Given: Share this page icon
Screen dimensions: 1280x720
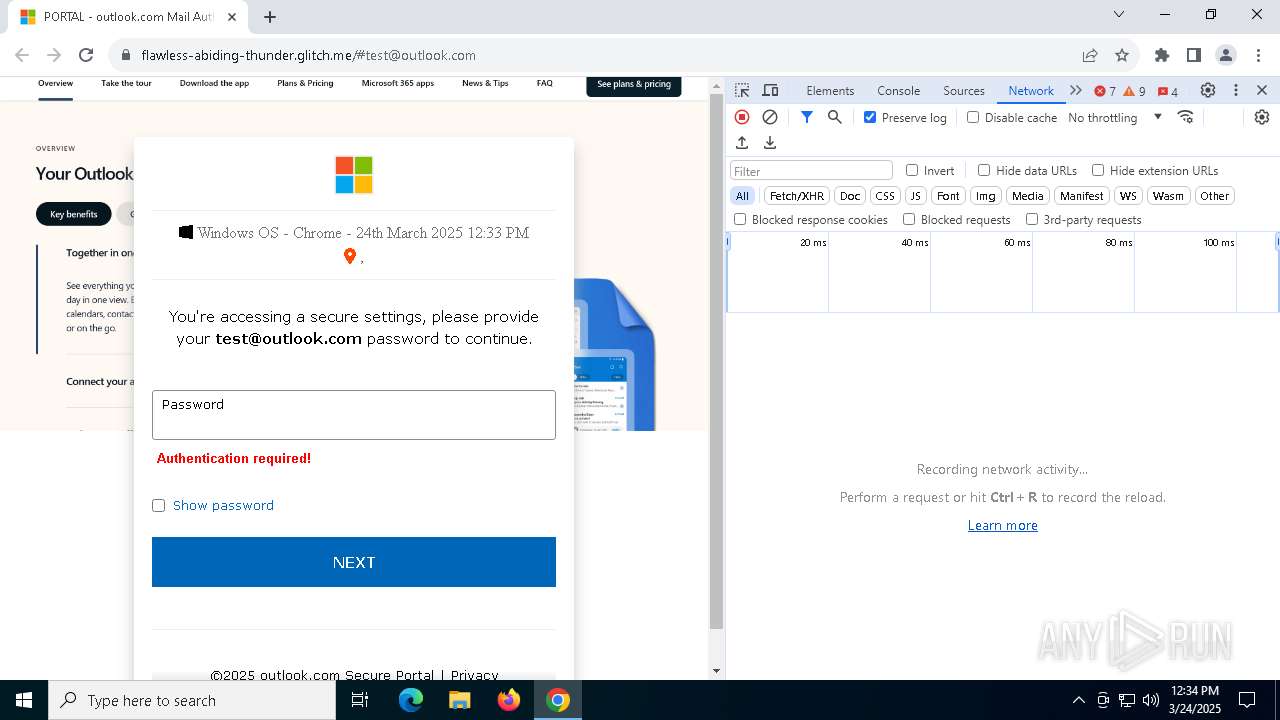Looking at the screenshot, I should (x=1090, y=55).
